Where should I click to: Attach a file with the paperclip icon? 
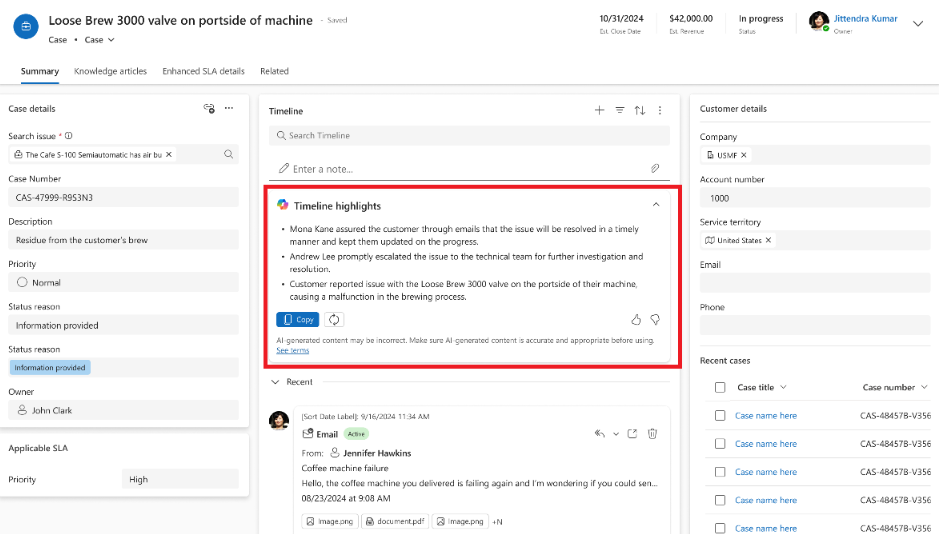pos(655,169)
